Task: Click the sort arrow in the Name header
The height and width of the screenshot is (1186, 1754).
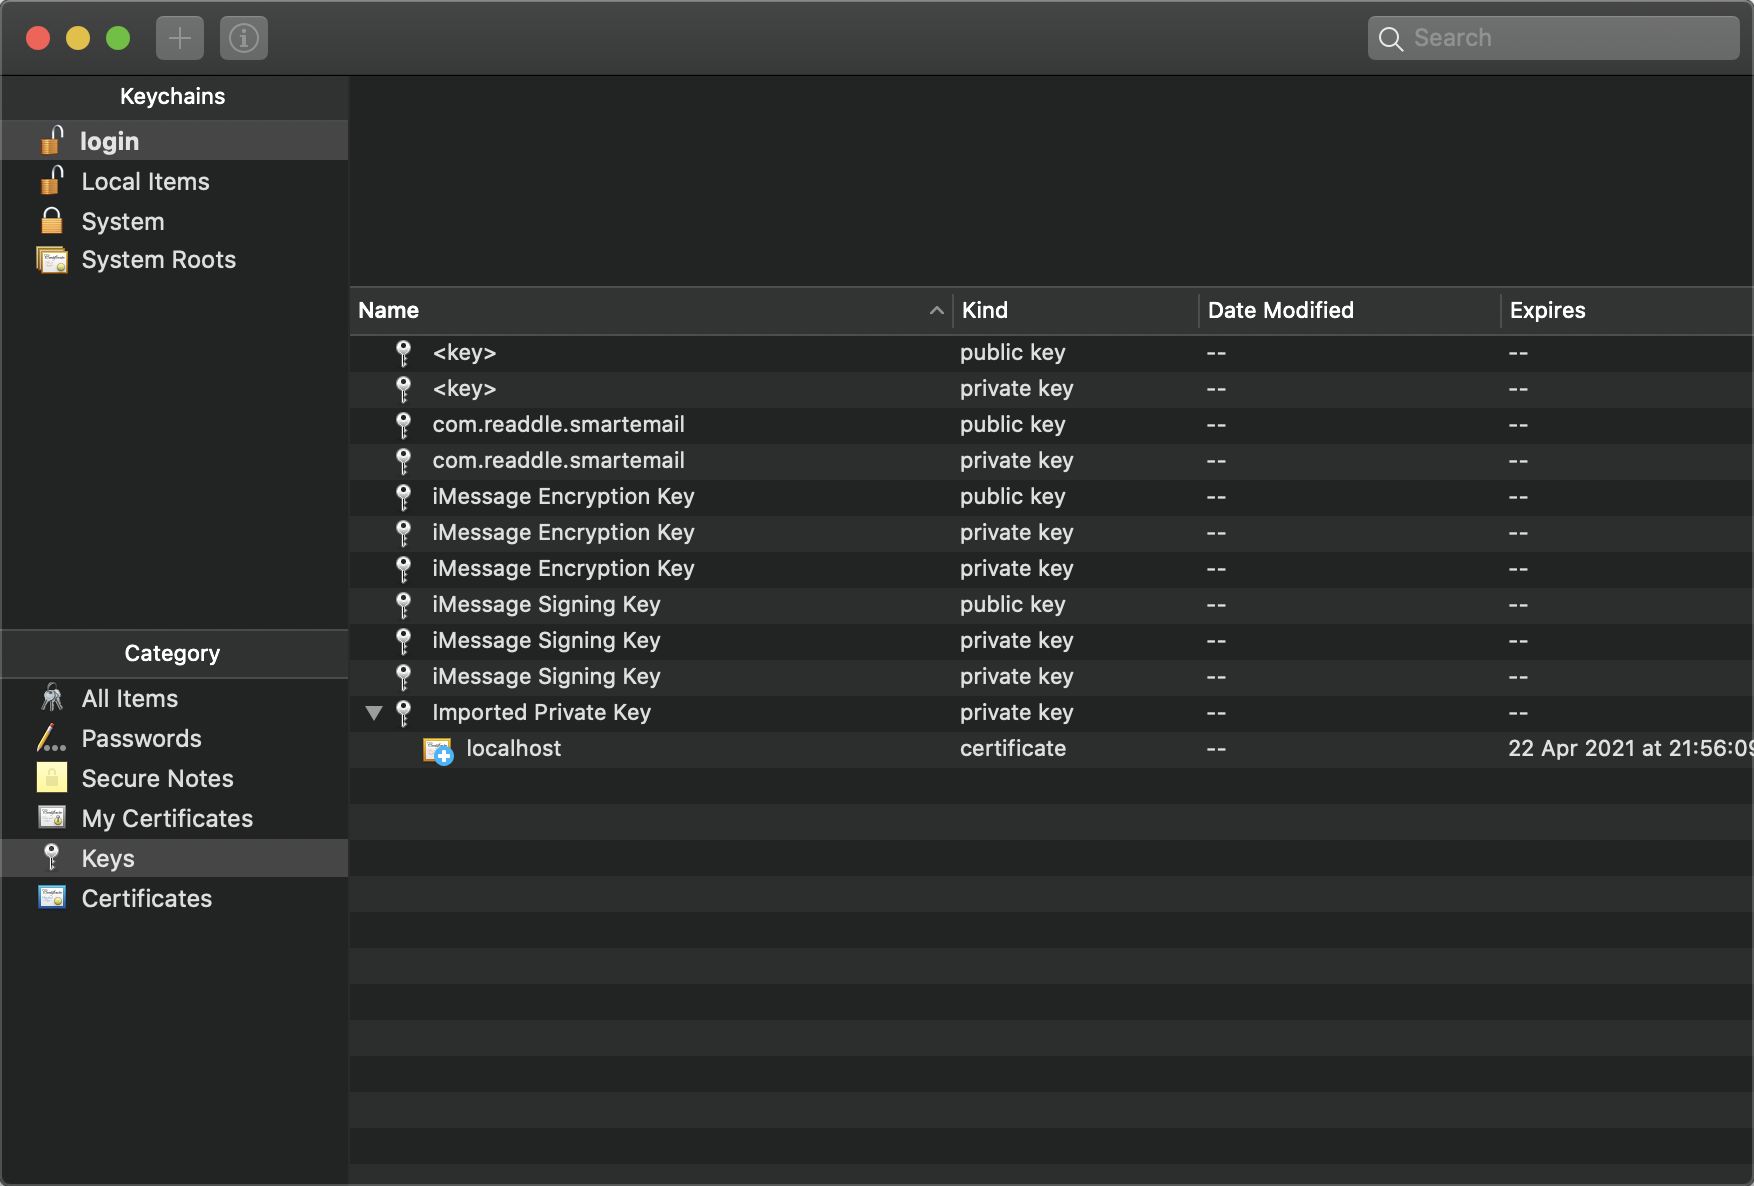Action: click(x=936, y=311)
